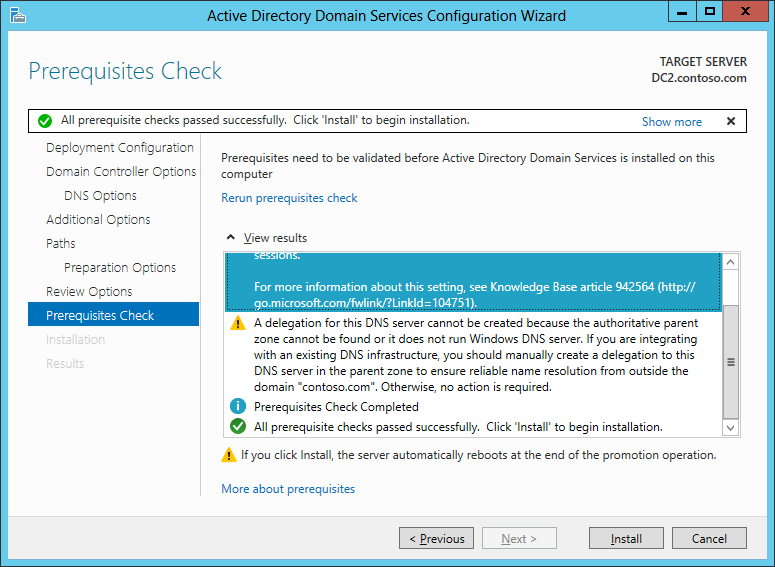Click Rerun prerequisites check link
Image resolution: width=775 pixels, height=567 pixels.
click(289, 198)
